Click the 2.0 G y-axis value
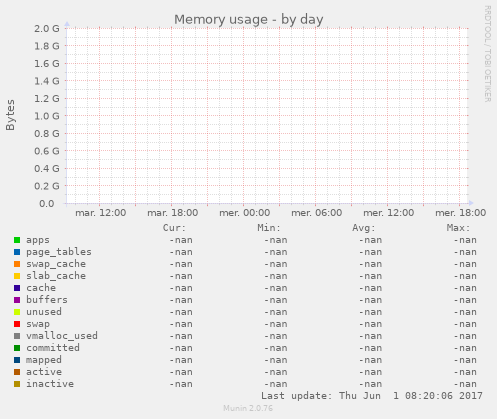497x419 pixels. click(47, 28)
